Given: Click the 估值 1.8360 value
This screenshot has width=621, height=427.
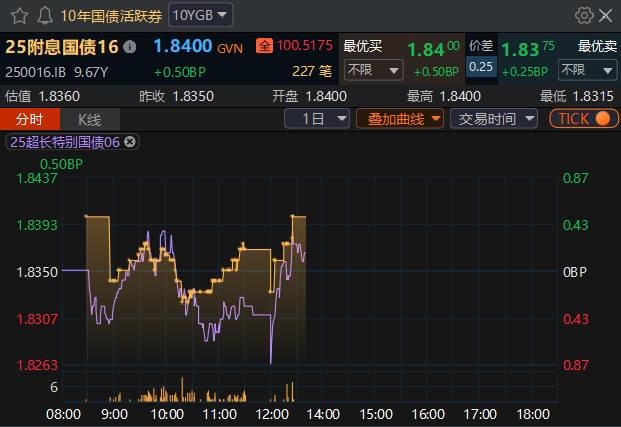Looking at the screenshot, I should click(x=42, y=96).
